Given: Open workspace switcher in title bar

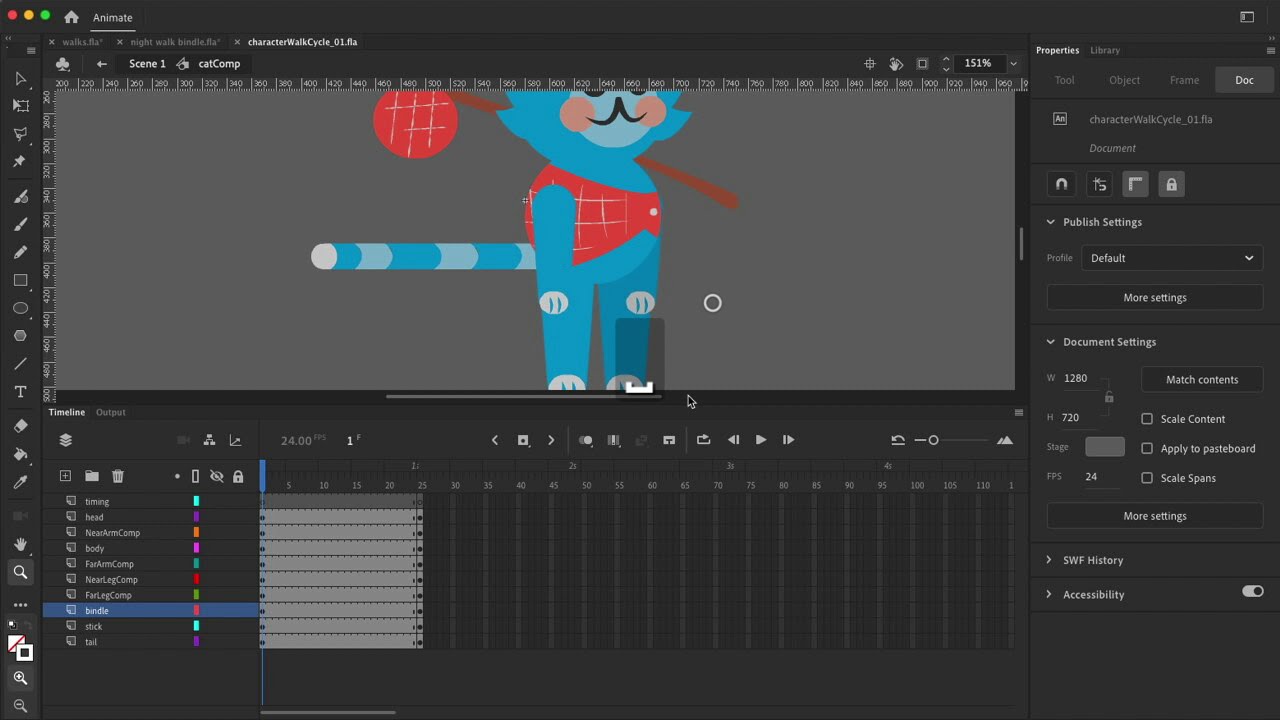Looking at the screenshot, I should pos(1247,17).
